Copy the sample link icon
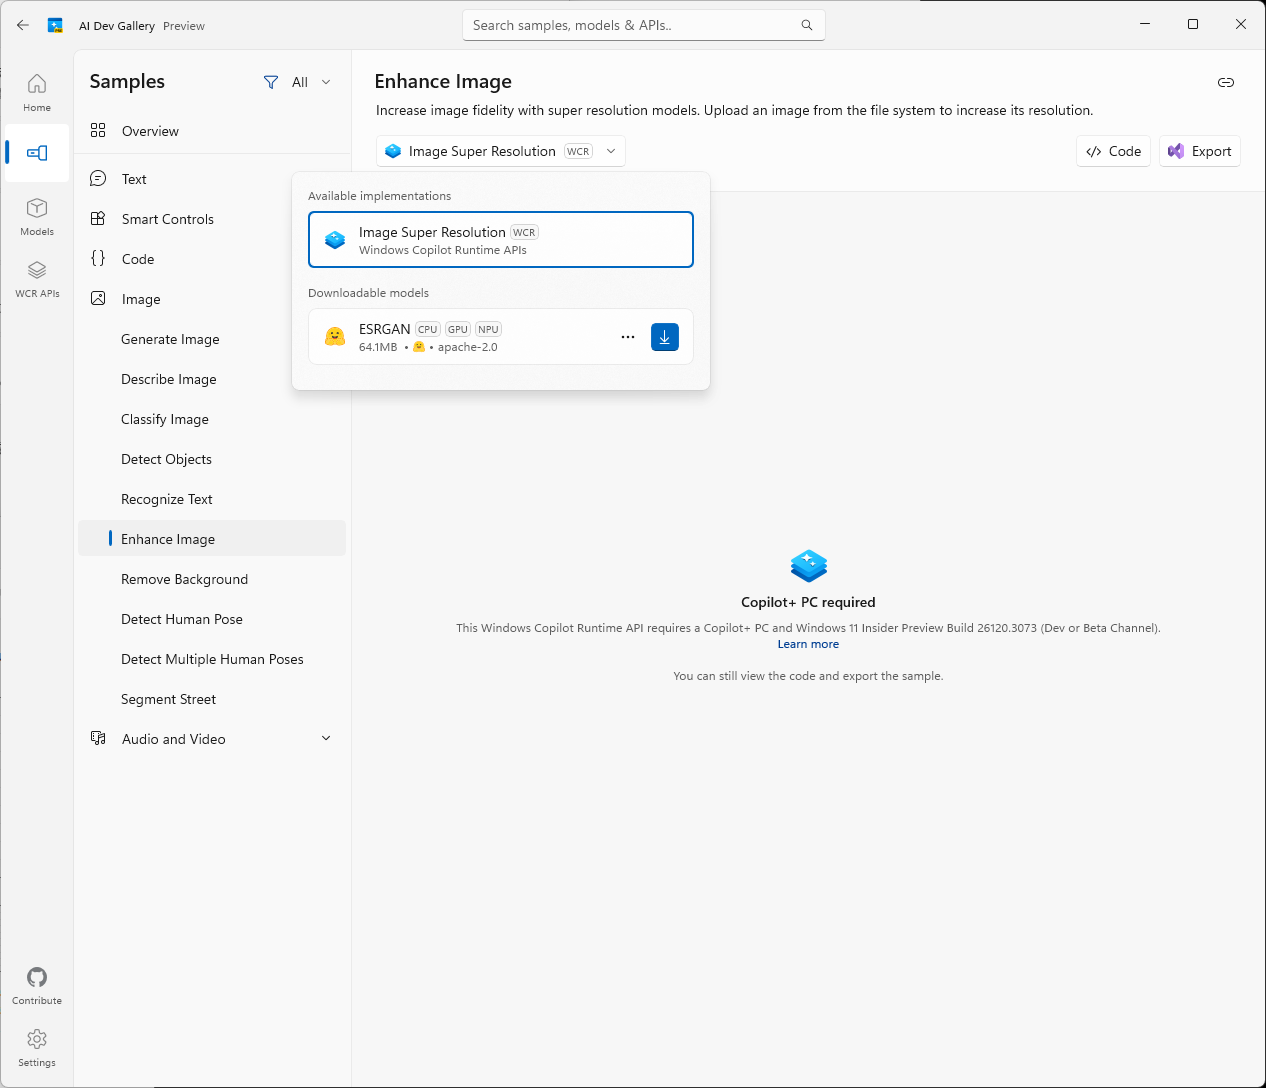The image size is (1266, 1088). [x=1225, y=82]
